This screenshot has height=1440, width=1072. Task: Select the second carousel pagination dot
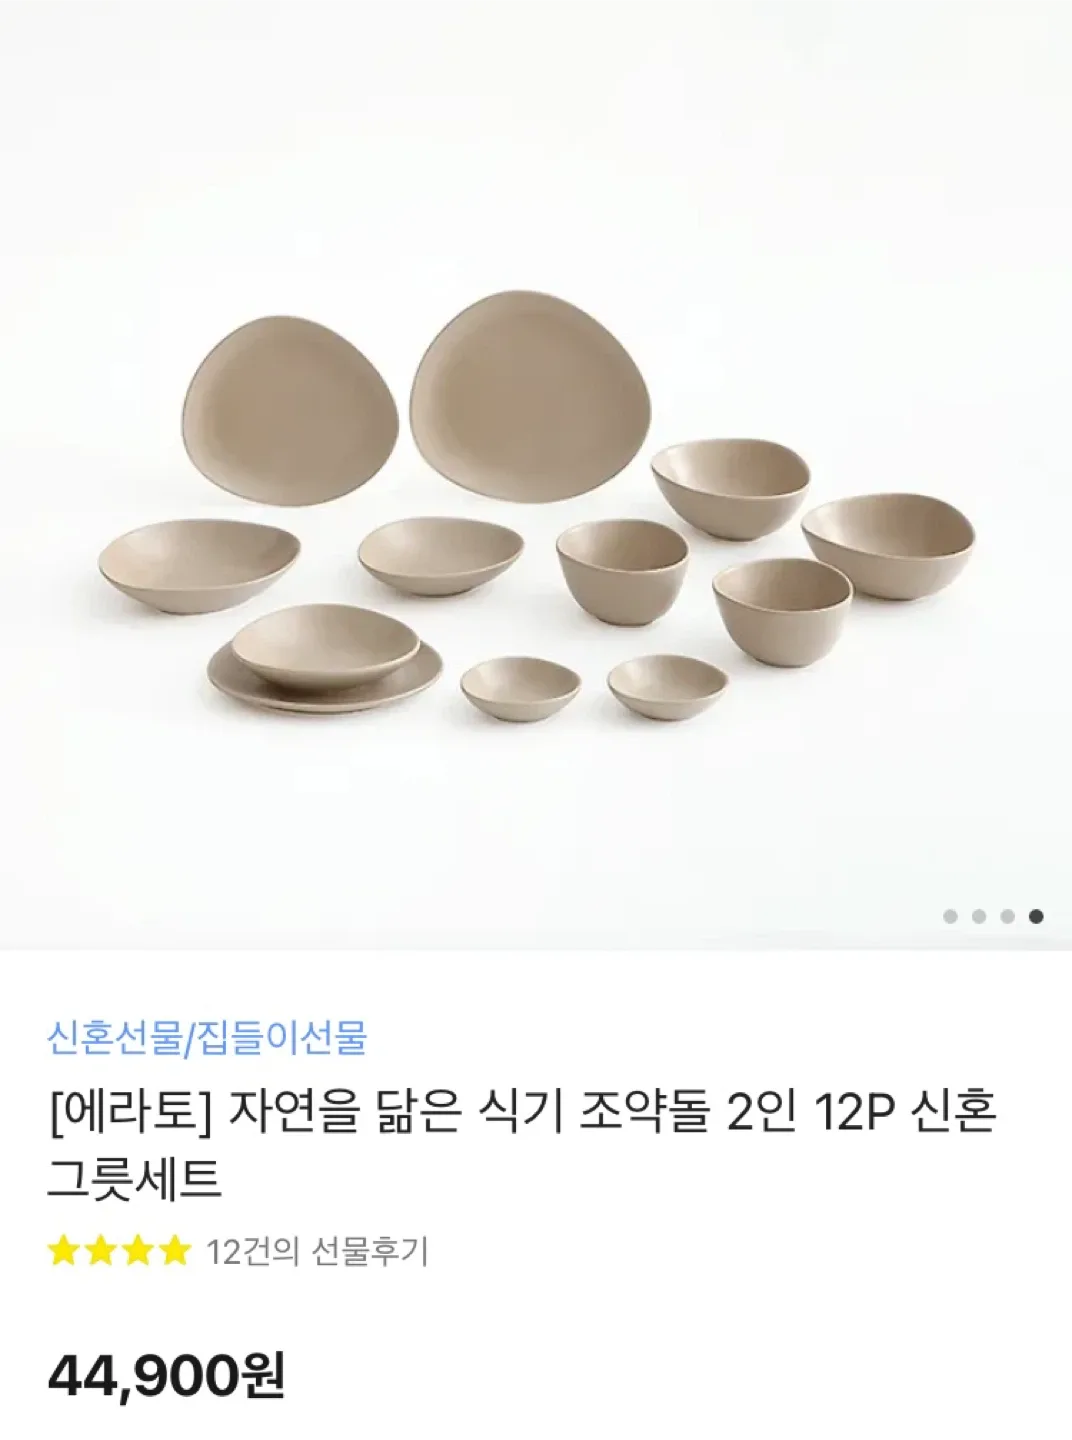point(979,916)
